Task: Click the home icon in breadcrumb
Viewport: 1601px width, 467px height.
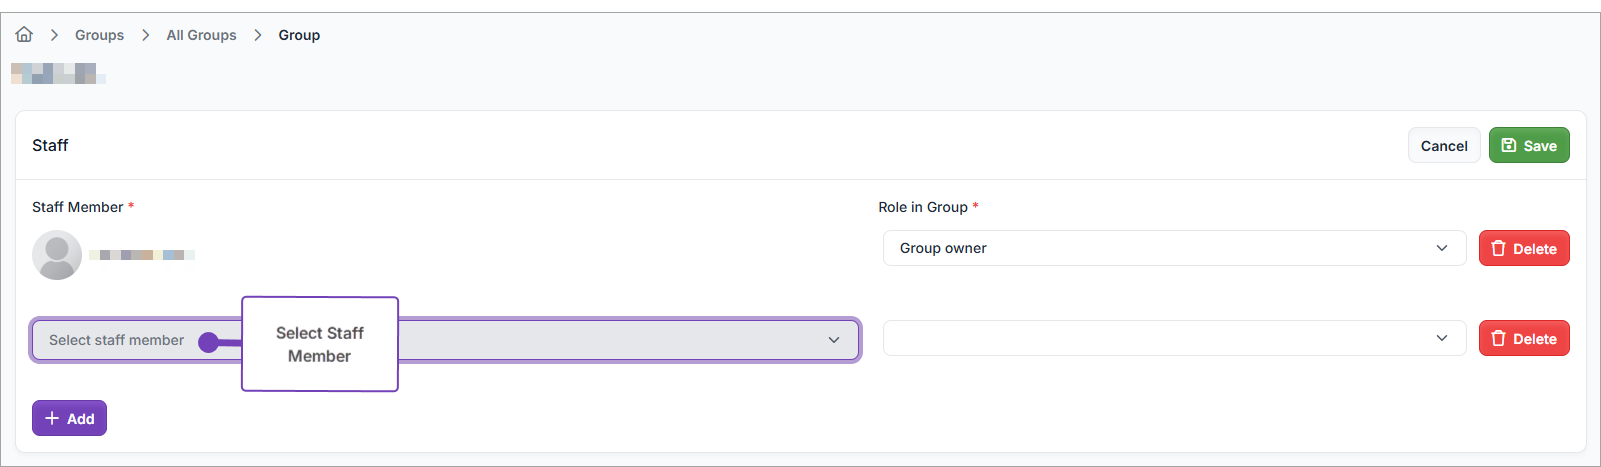Action: point(24,35)
